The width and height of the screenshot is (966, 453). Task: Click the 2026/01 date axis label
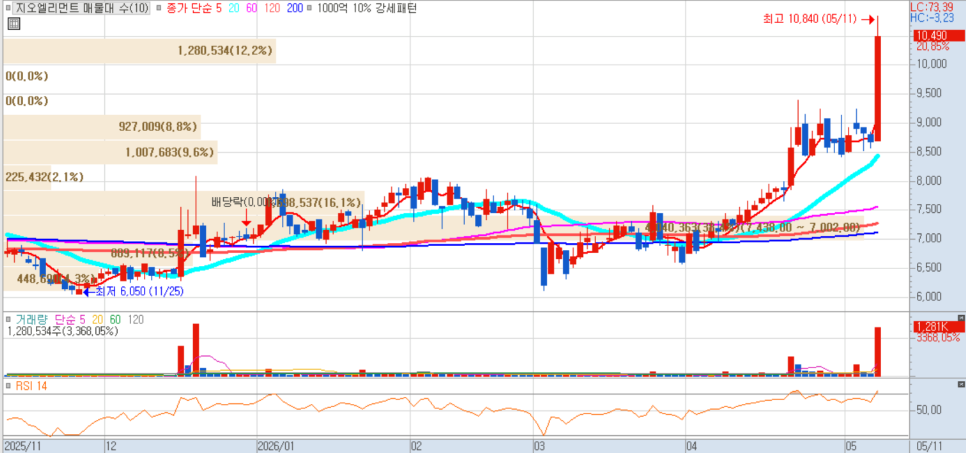pyautogui.click(x=276, y=445)
